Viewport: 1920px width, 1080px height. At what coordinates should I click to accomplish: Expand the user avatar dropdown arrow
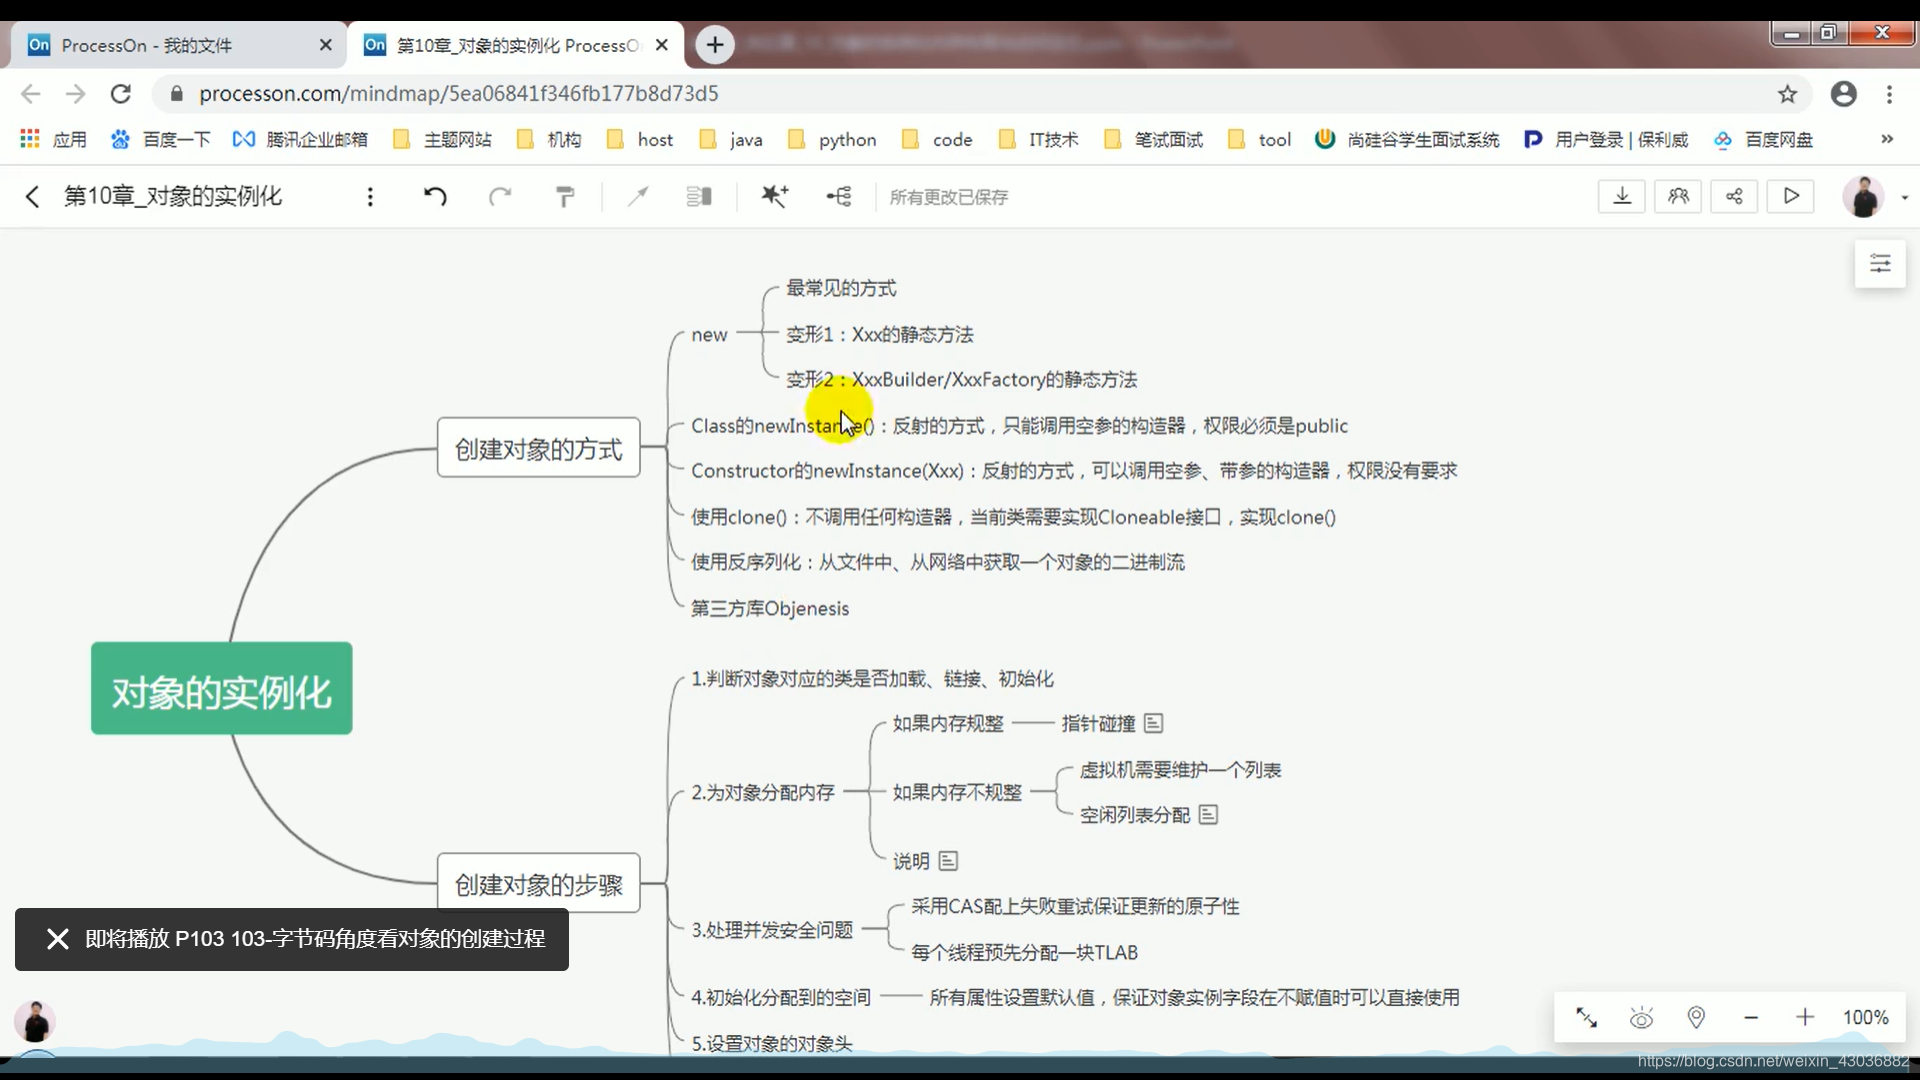1905,197
